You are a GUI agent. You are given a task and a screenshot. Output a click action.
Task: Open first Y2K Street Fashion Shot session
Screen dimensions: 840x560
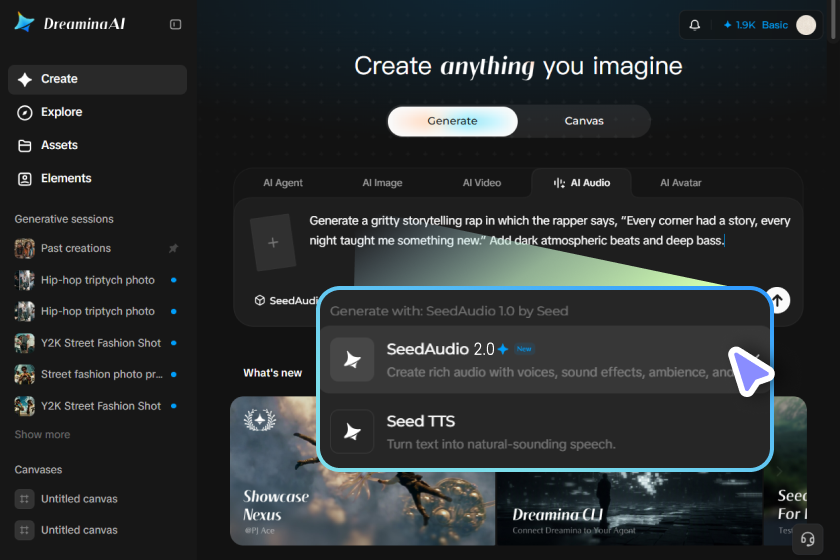click(x=96, y=343)
